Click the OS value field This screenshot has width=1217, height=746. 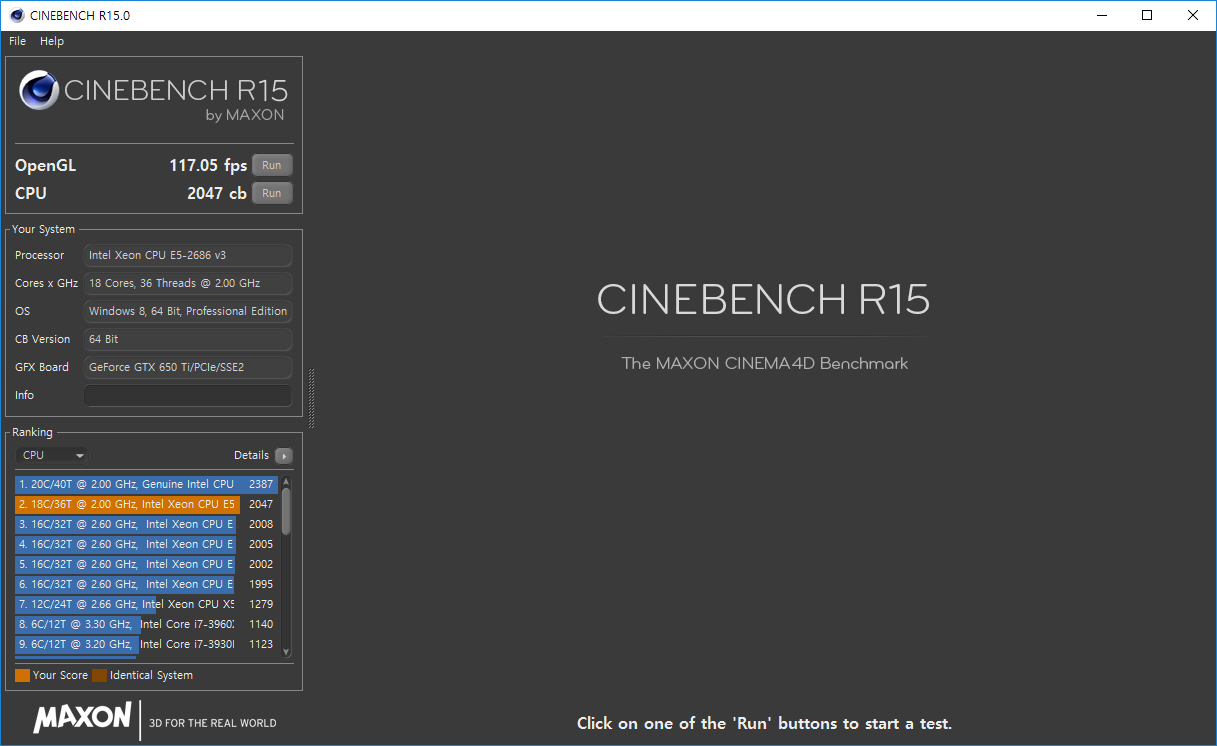(x=188, y=311)
